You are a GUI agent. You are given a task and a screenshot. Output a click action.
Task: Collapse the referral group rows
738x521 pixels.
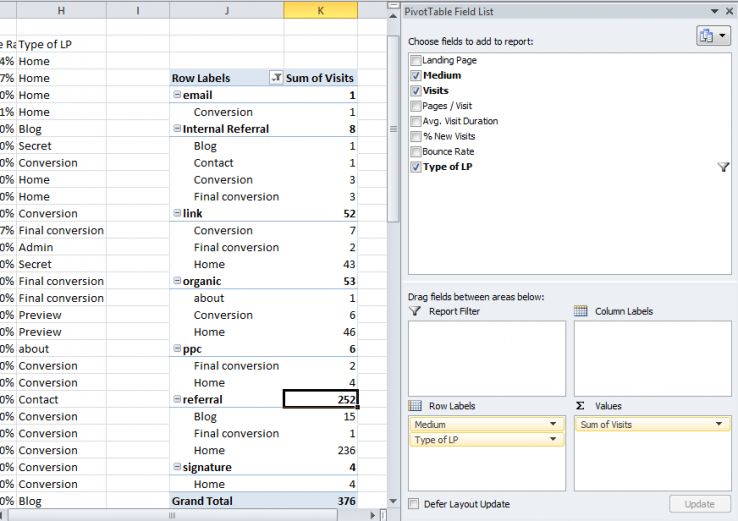pyautogui.click(x=177, y=400)
